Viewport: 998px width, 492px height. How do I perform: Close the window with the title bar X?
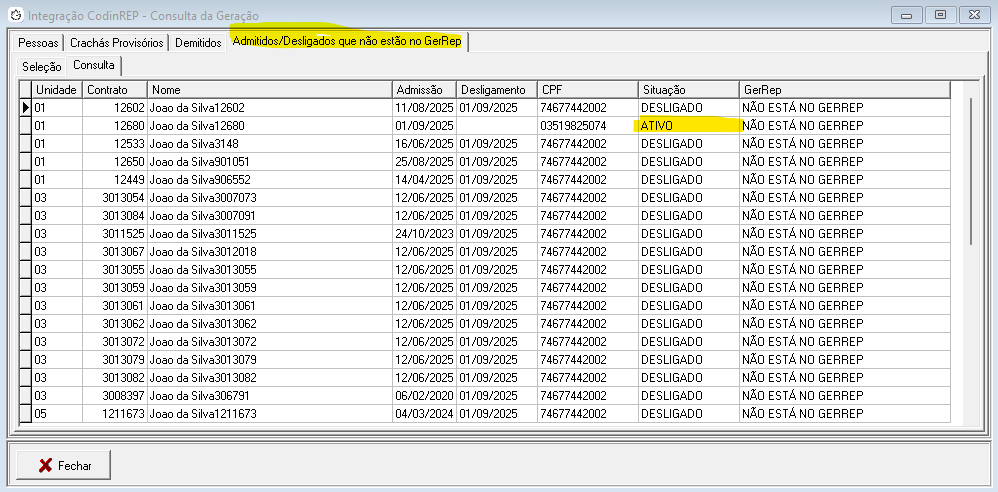(973, 14)
